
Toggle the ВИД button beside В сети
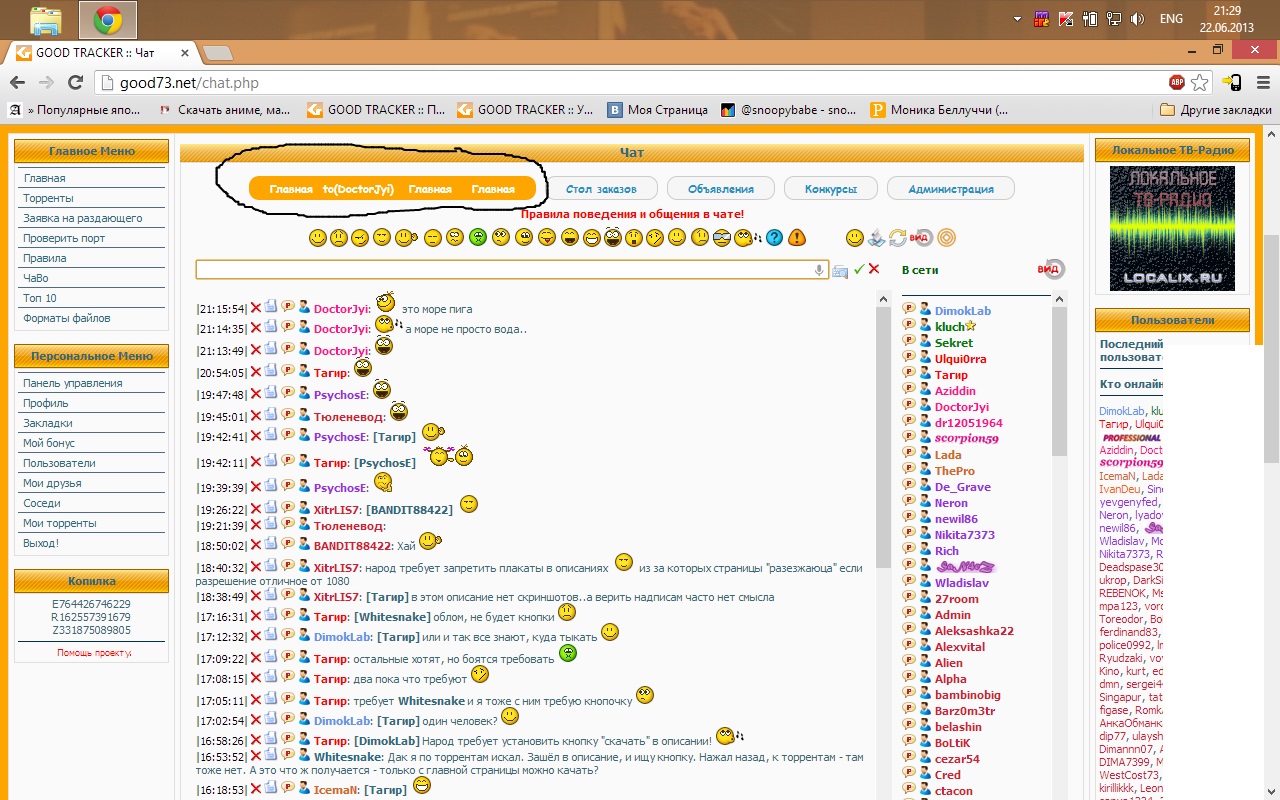tap(1051, 269)
